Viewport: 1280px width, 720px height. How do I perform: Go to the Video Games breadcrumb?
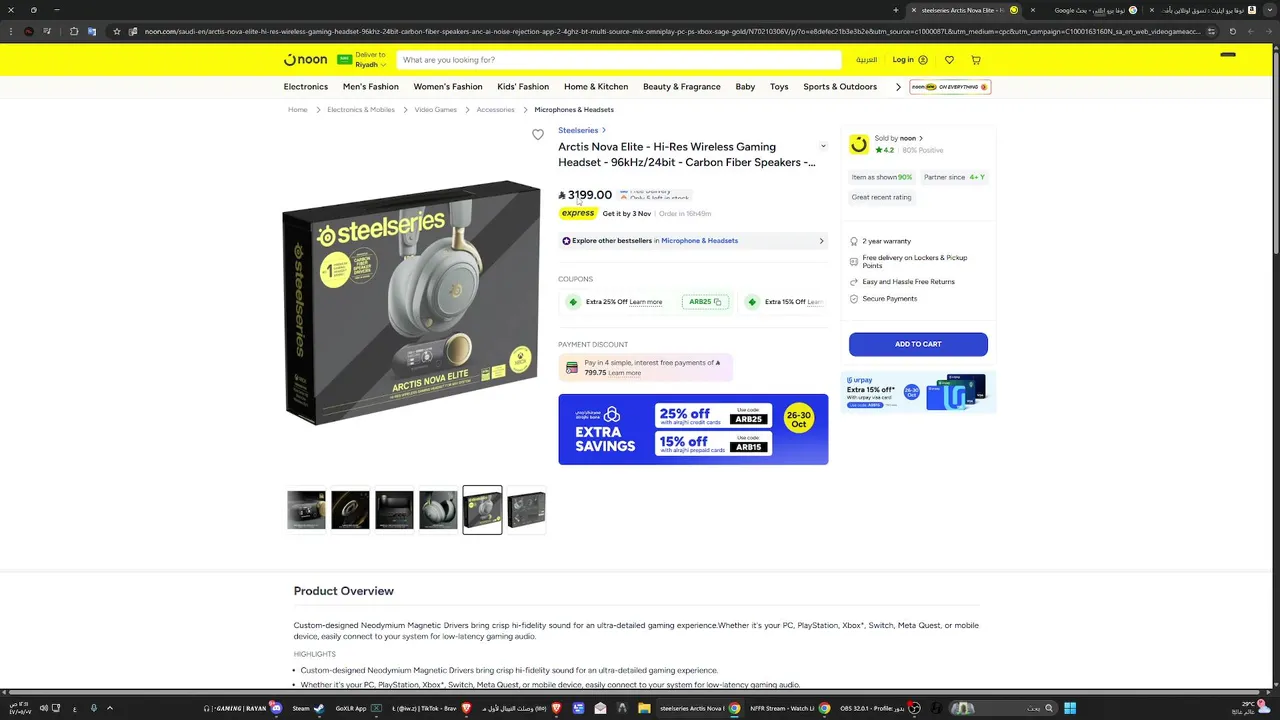[436, 110]
